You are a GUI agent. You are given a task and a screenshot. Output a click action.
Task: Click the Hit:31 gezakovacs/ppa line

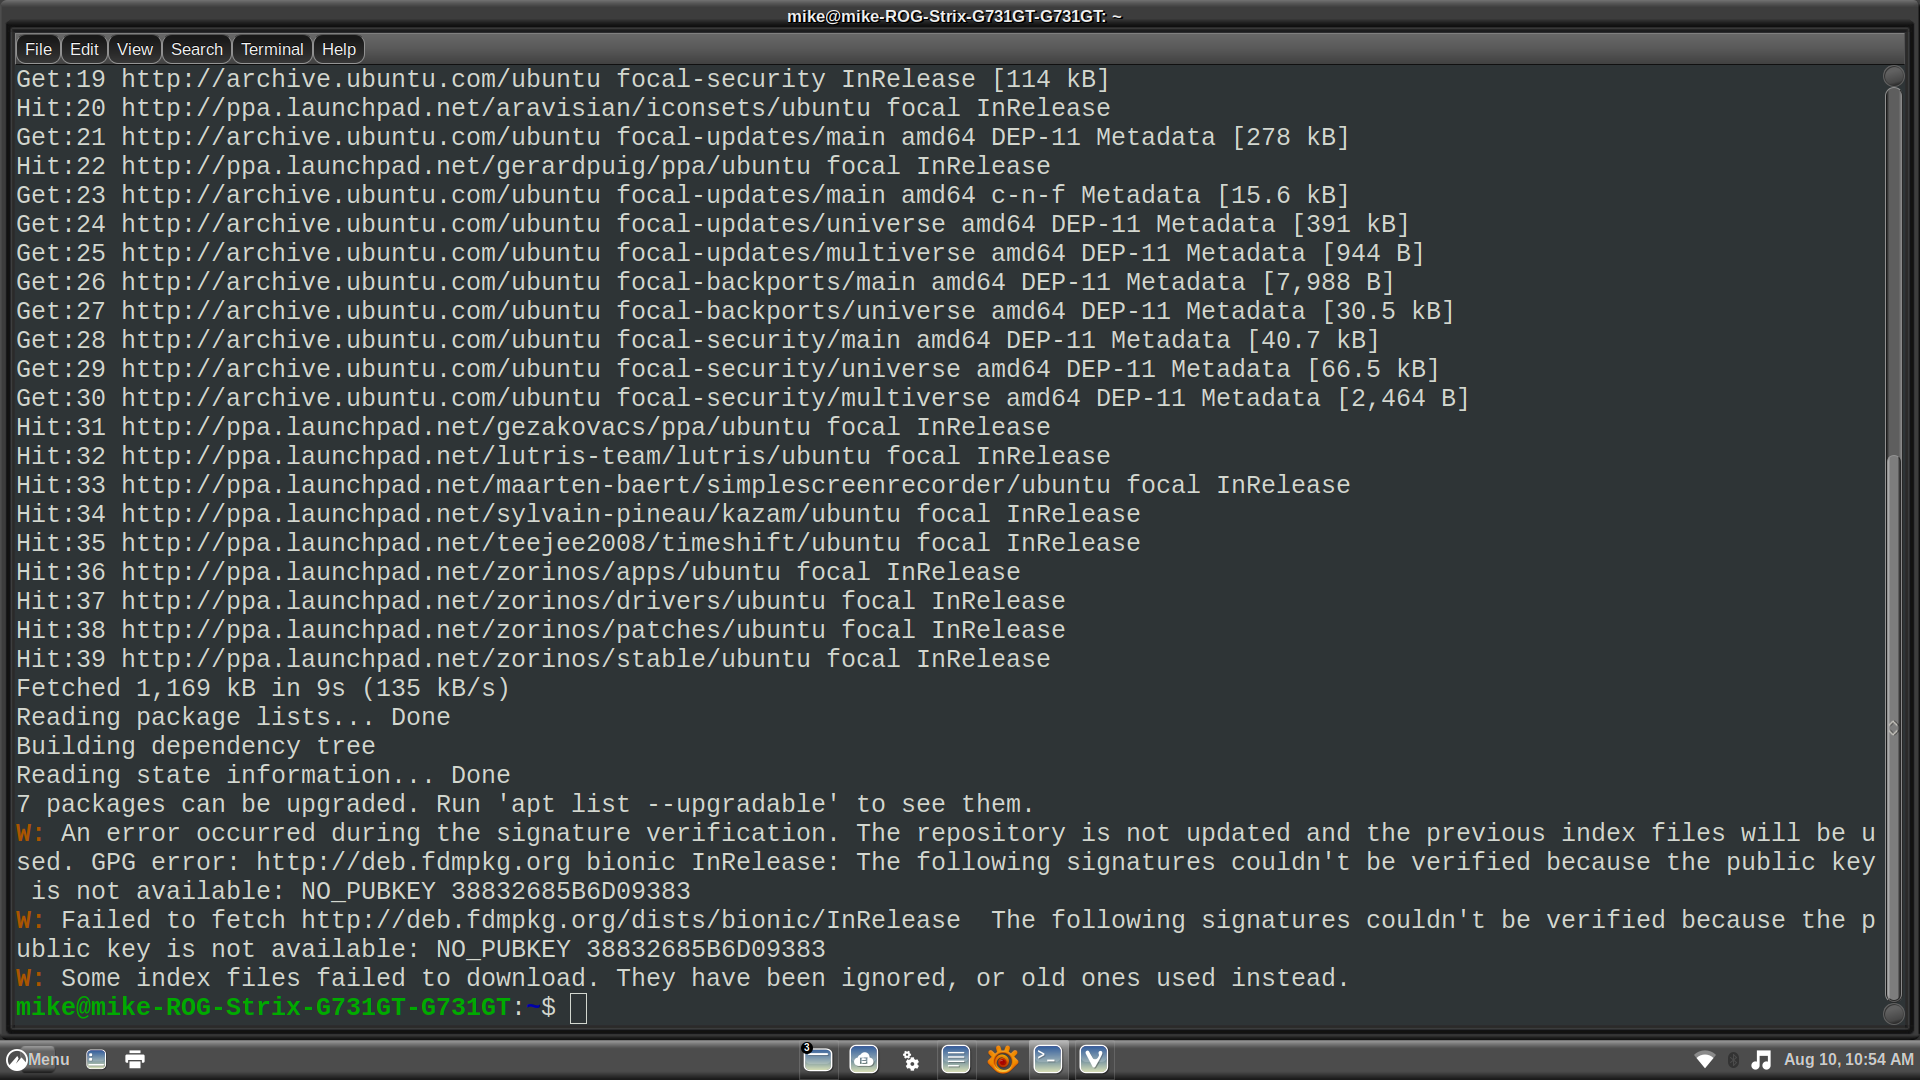(x=533, y=427)
